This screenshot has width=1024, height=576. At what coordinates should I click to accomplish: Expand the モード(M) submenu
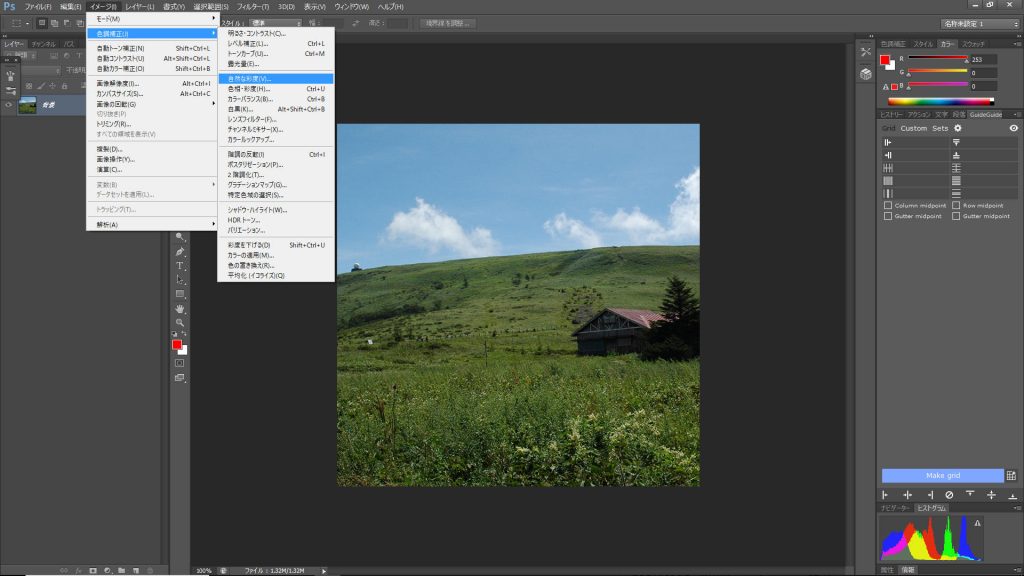coord(152,19)
